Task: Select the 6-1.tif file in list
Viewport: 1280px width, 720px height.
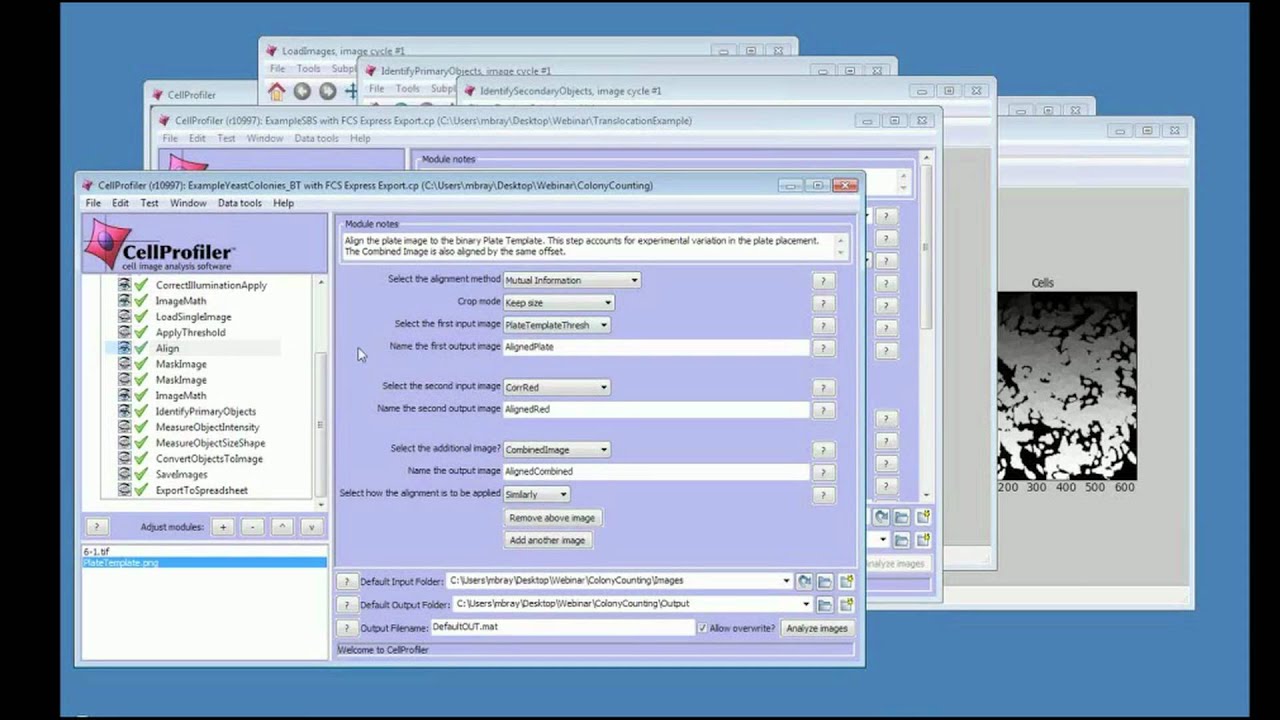Action: coord(204,552)
